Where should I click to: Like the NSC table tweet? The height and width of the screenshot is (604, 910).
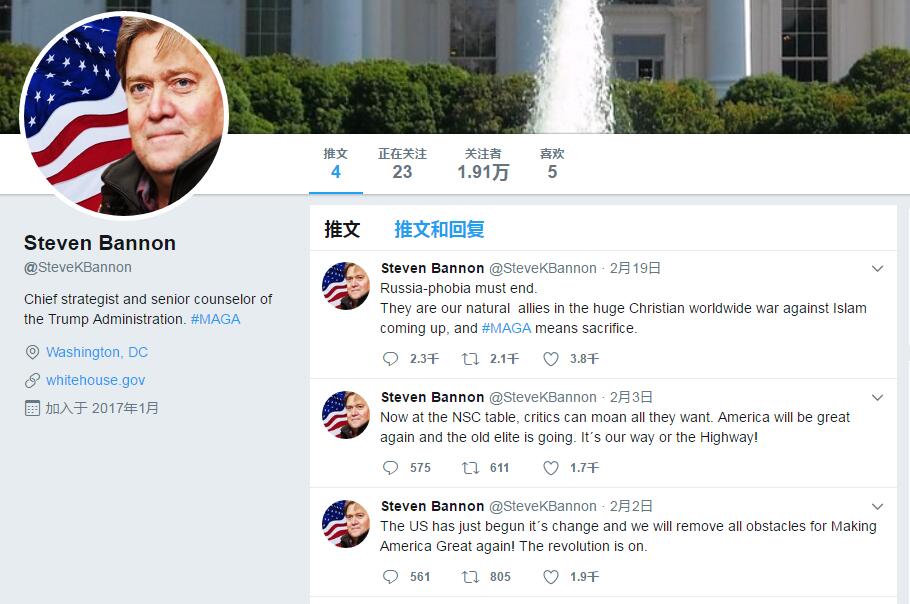(551, 468)
